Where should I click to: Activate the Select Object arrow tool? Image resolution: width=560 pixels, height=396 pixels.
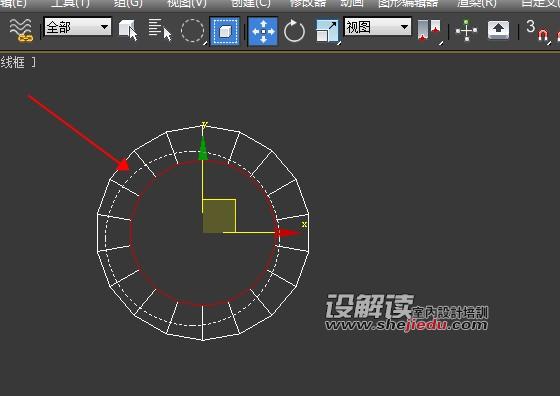point(128,30)
